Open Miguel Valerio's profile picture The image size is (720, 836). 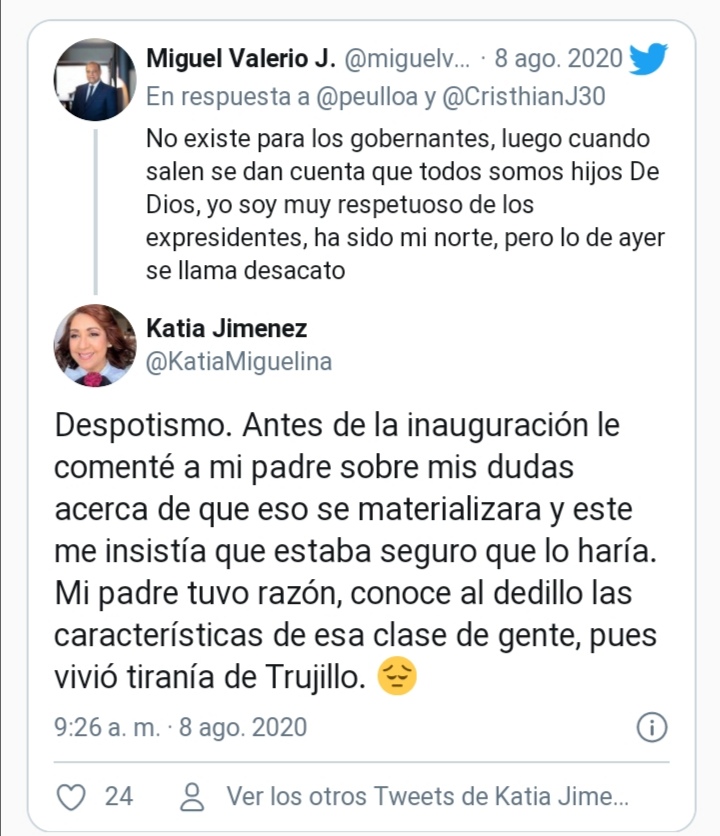pyautogui.click(x=95, y=80)
